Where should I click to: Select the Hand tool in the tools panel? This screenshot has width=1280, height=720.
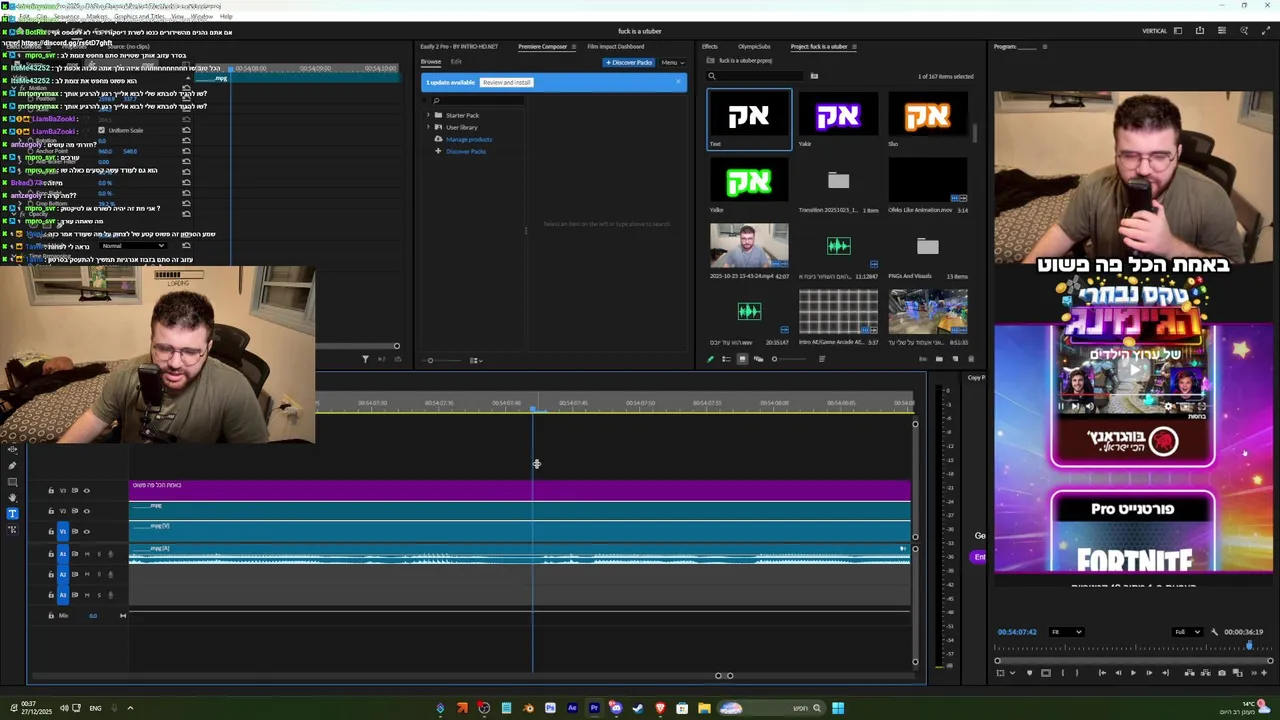12,497
